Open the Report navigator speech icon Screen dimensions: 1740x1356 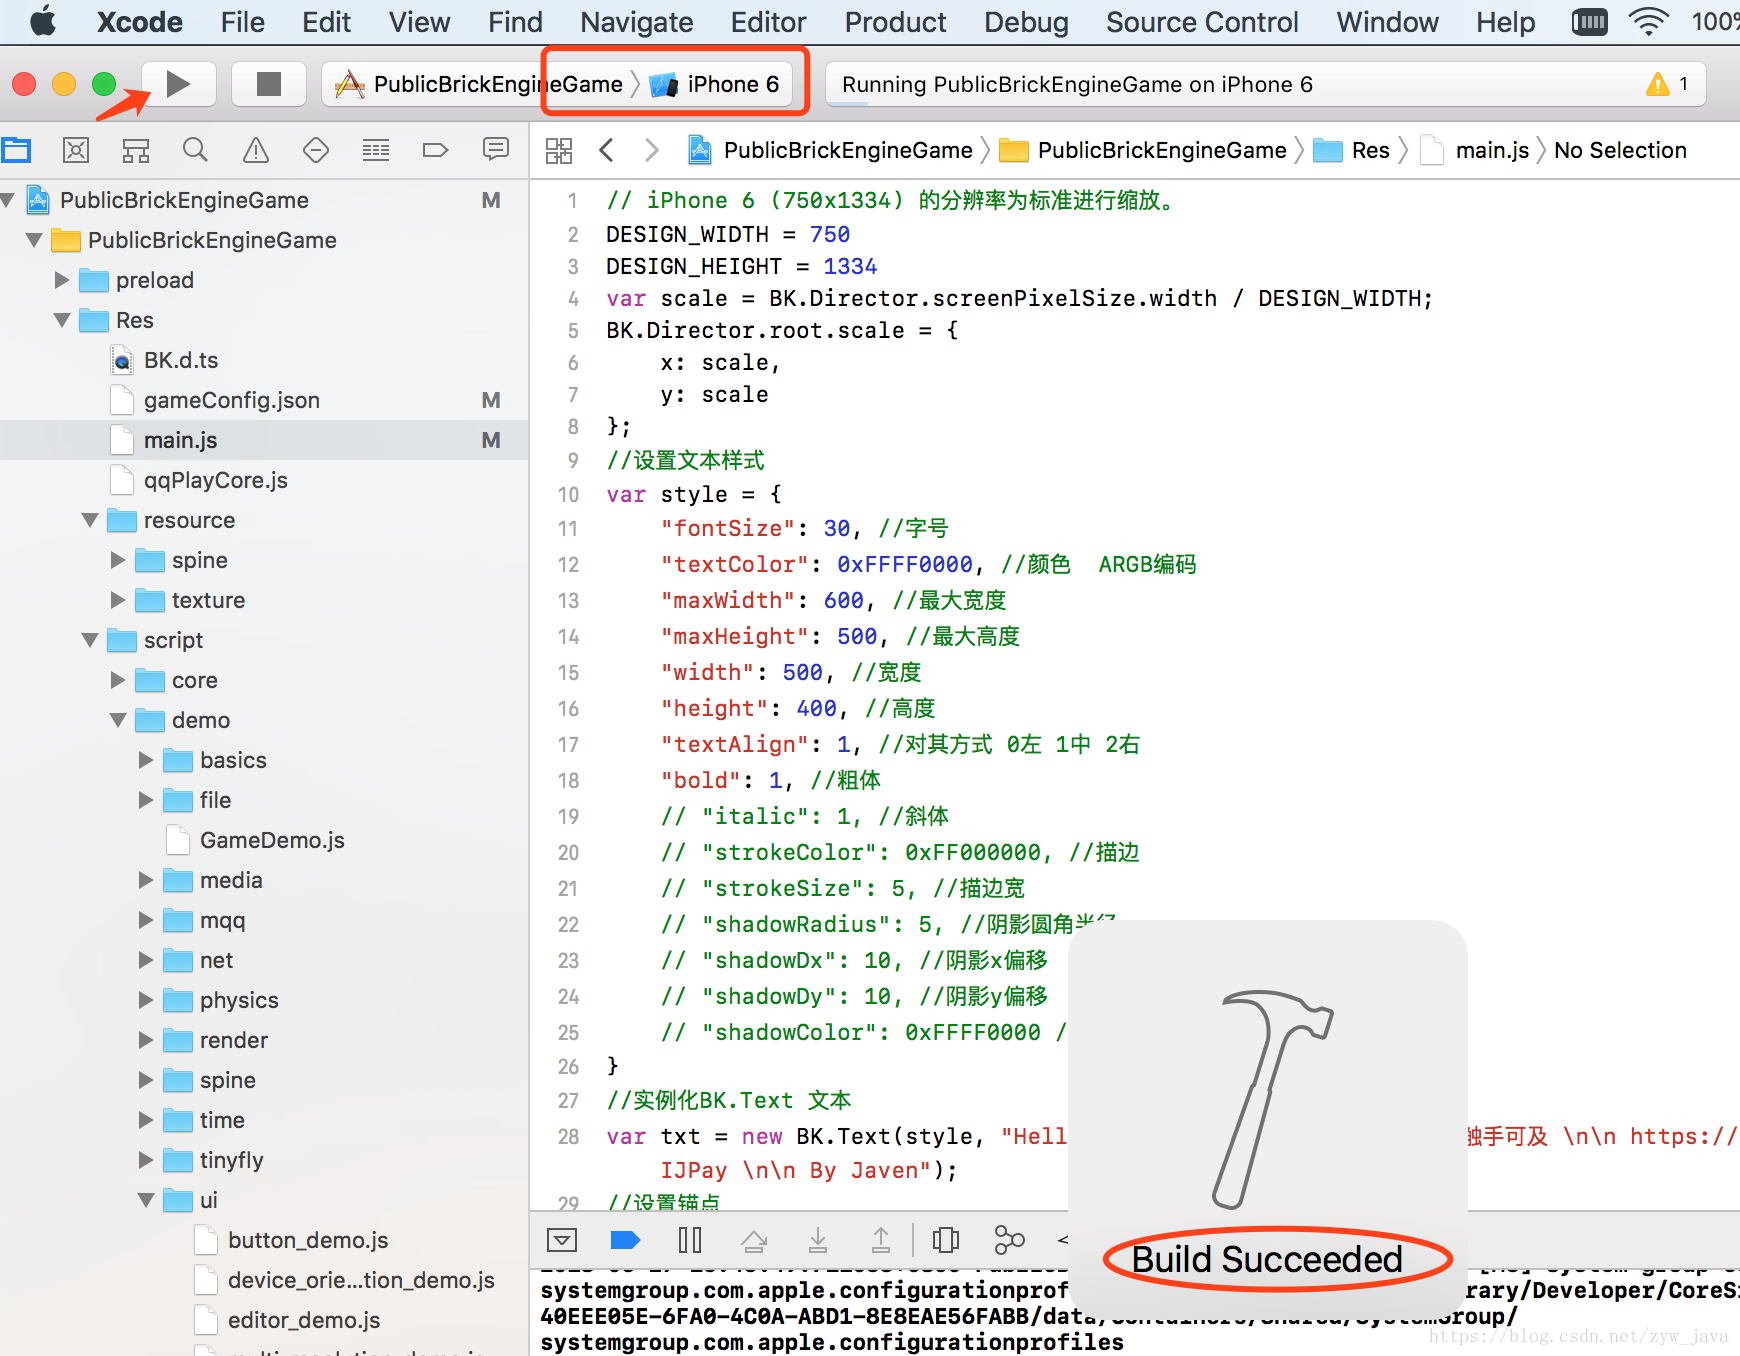[x=496, y=150]
